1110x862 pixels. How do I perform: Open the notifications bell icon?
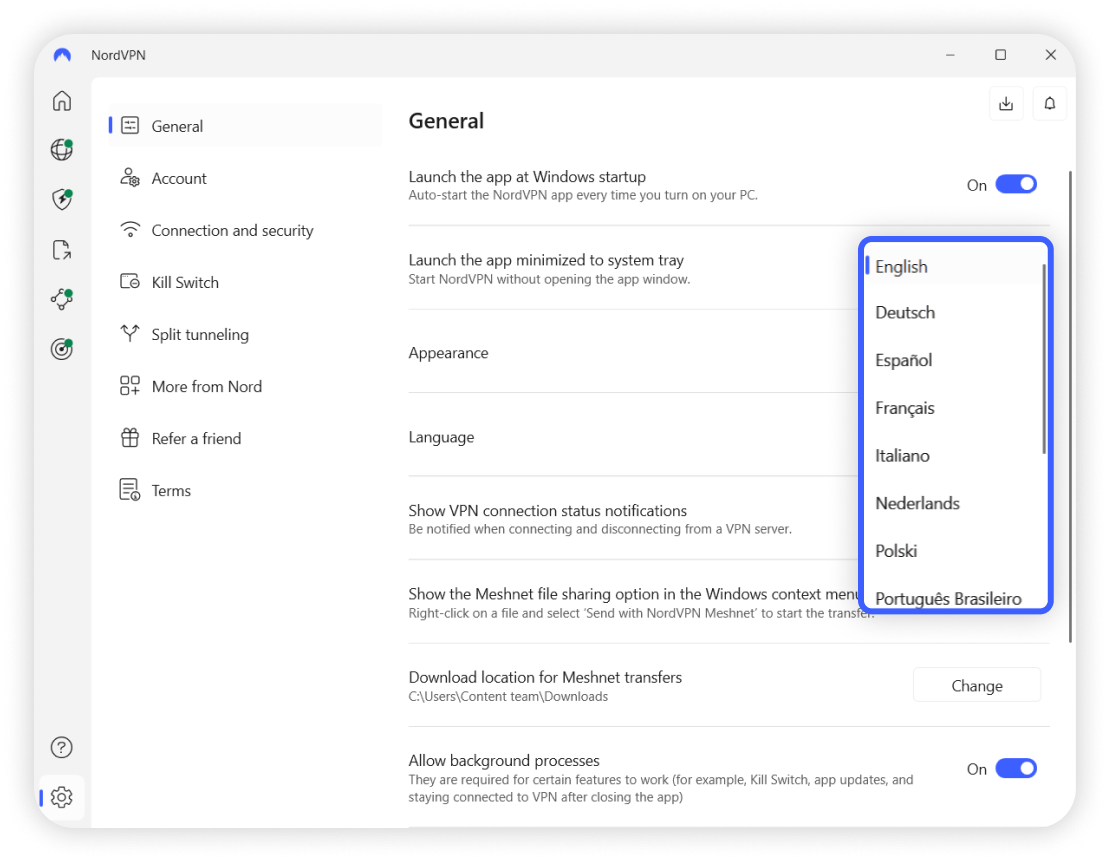click(1050, 104)
